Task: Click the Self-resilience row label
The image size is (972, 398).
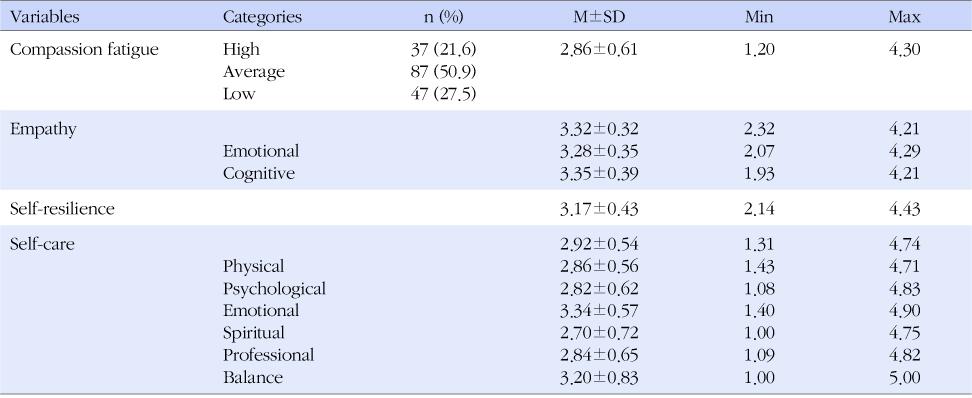Action: 63,209
